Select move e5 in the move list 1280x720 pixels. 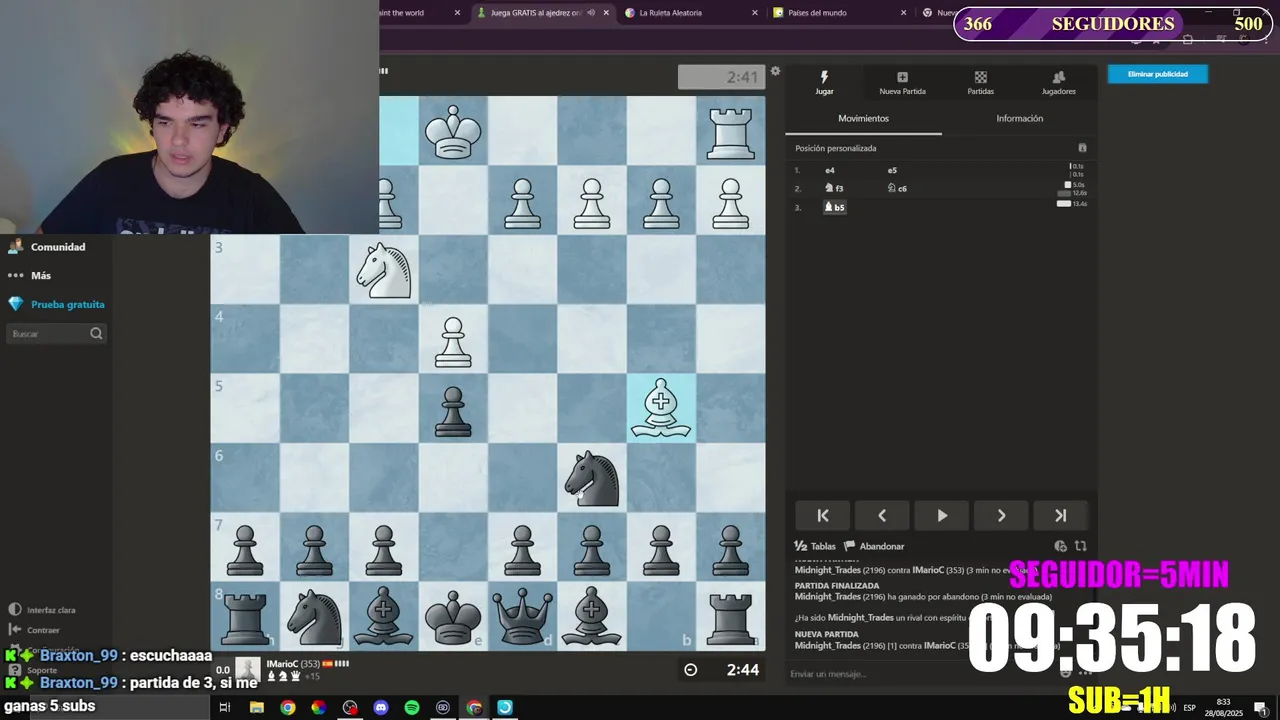point(892,170)
